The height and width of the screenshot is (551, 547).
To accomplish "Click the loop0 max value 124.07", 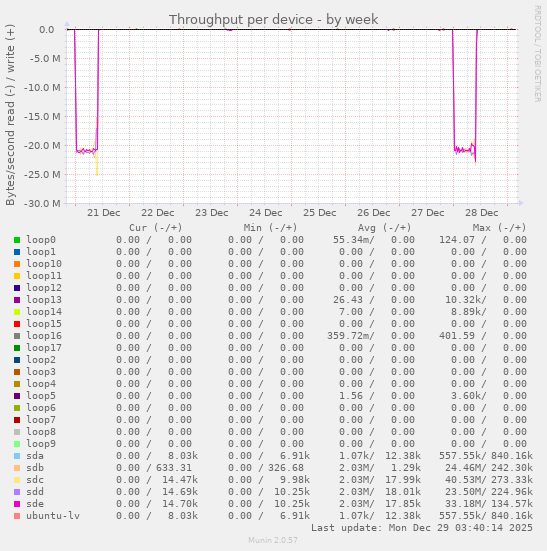I will 457,240.
